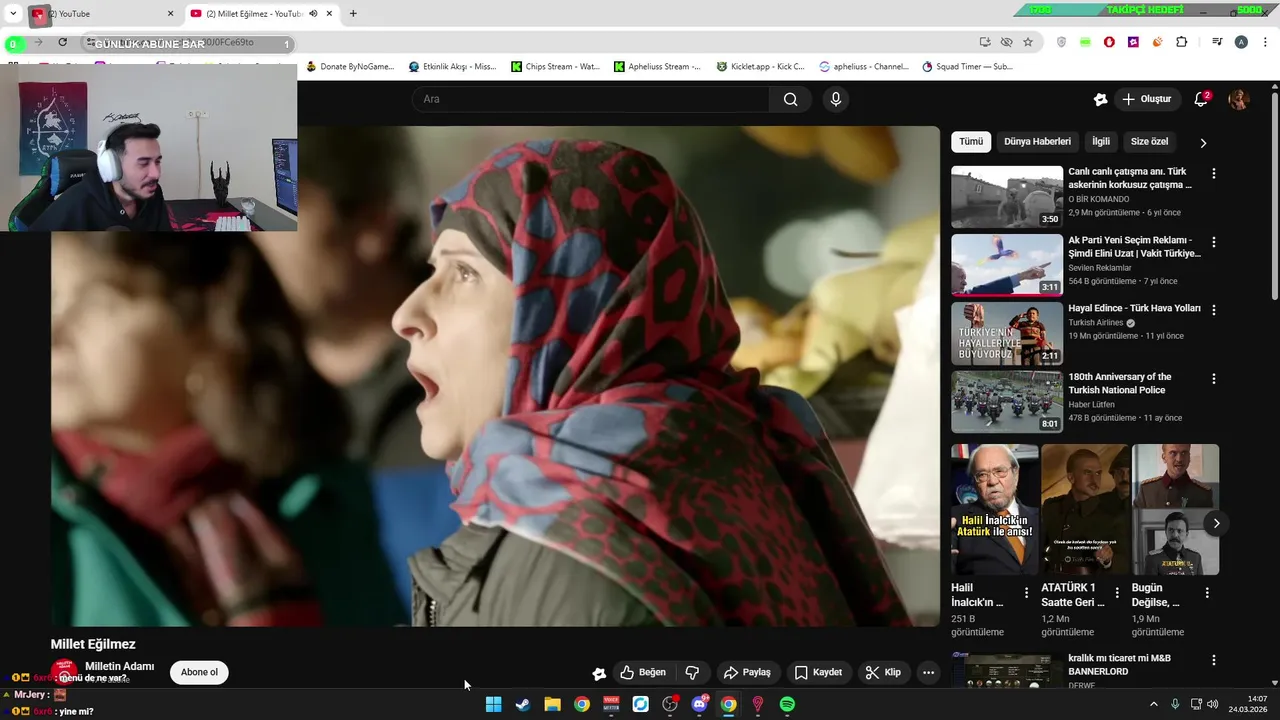The image size is (1280, 720).
Task: Open Chrome profile A avatar
Action: point(1241,42)
